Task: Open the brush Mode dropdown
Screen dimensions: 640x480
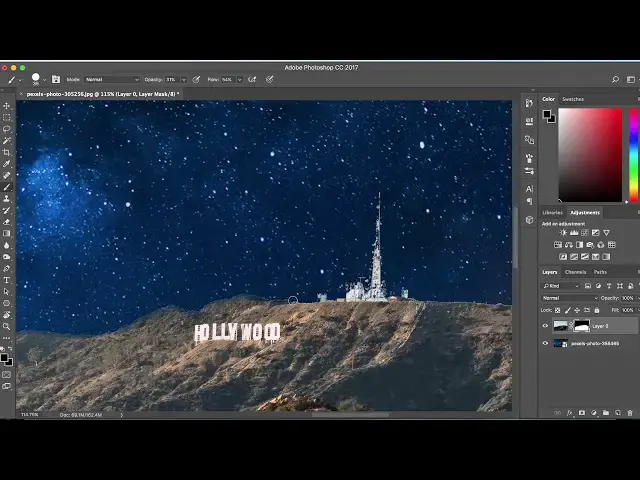Action: point(111,79)
